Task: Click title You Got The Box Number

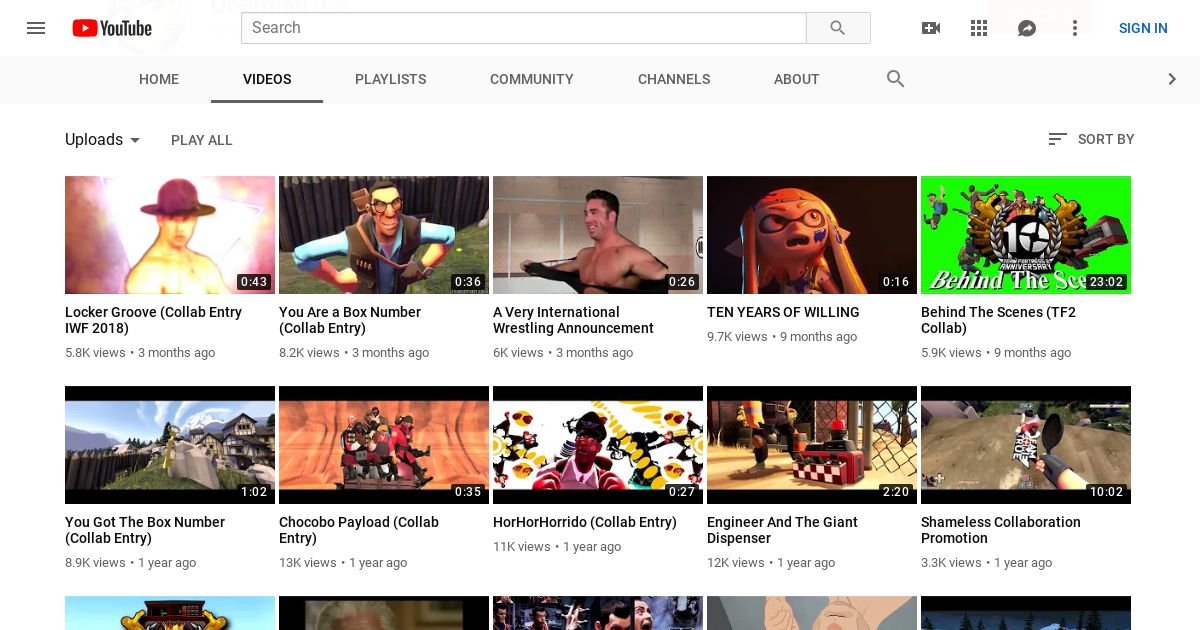Action: point(145,530)
